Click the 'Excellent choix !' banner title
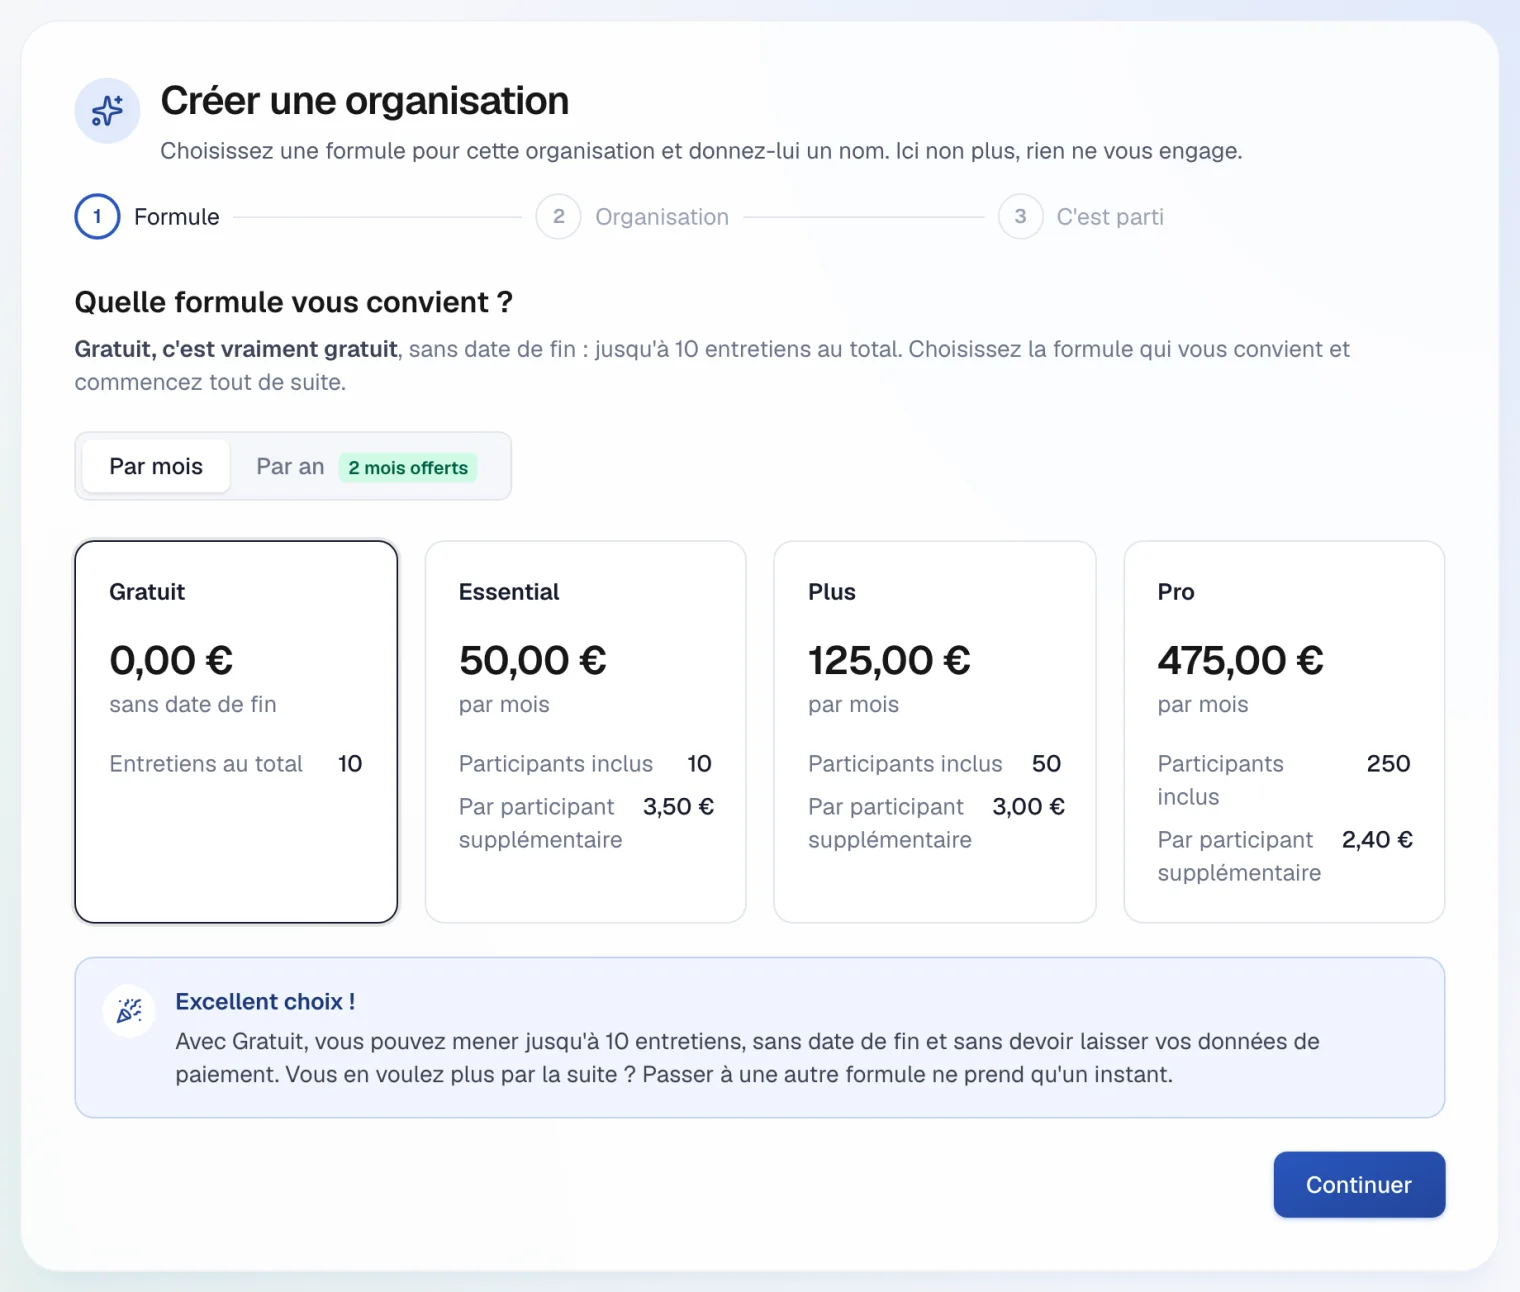Screen dimensions: 1520x1292 tap(265, 1002)
